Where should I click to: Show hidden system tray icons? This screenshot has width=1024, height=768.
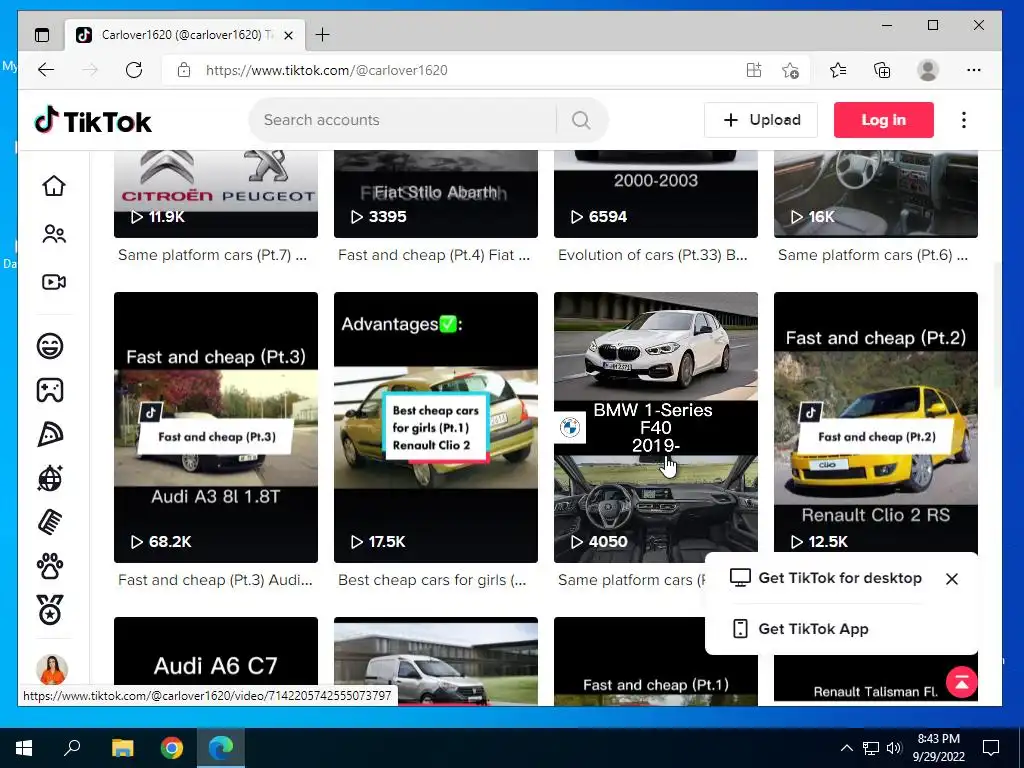tap(846, 748)
